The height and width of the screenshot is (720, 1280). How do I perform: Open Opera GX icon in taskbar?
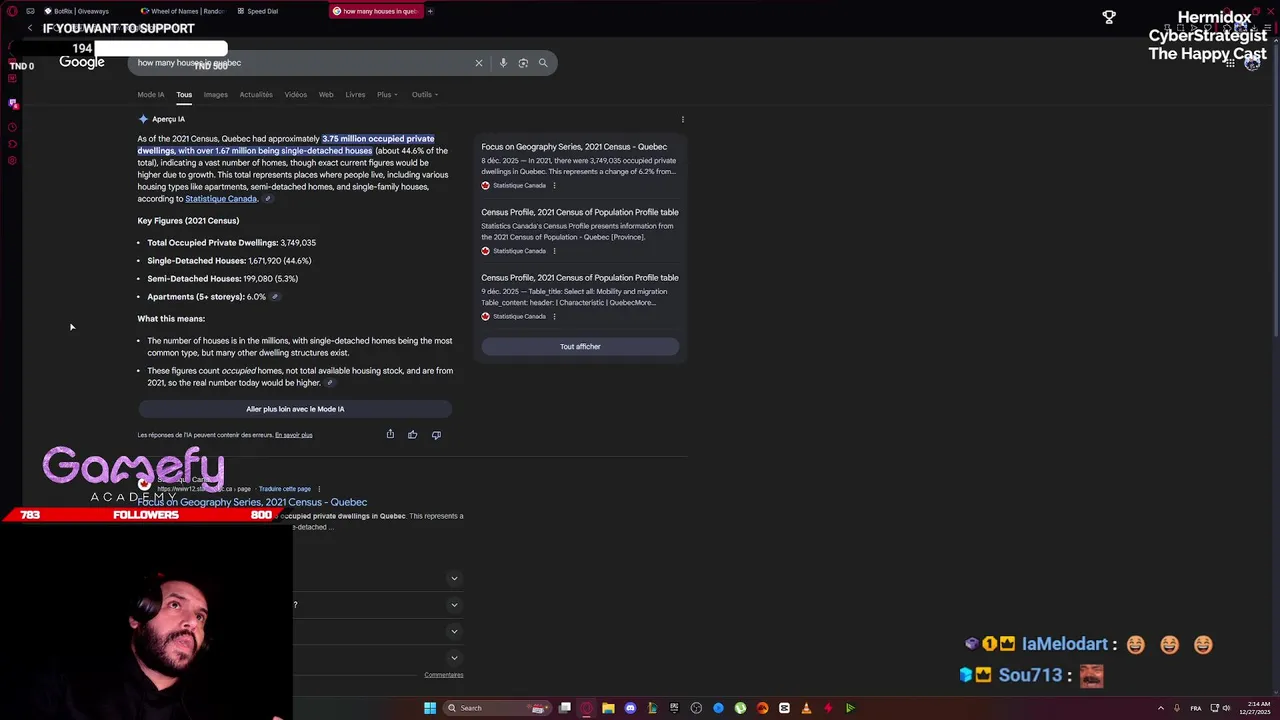[x=586, y=708]
